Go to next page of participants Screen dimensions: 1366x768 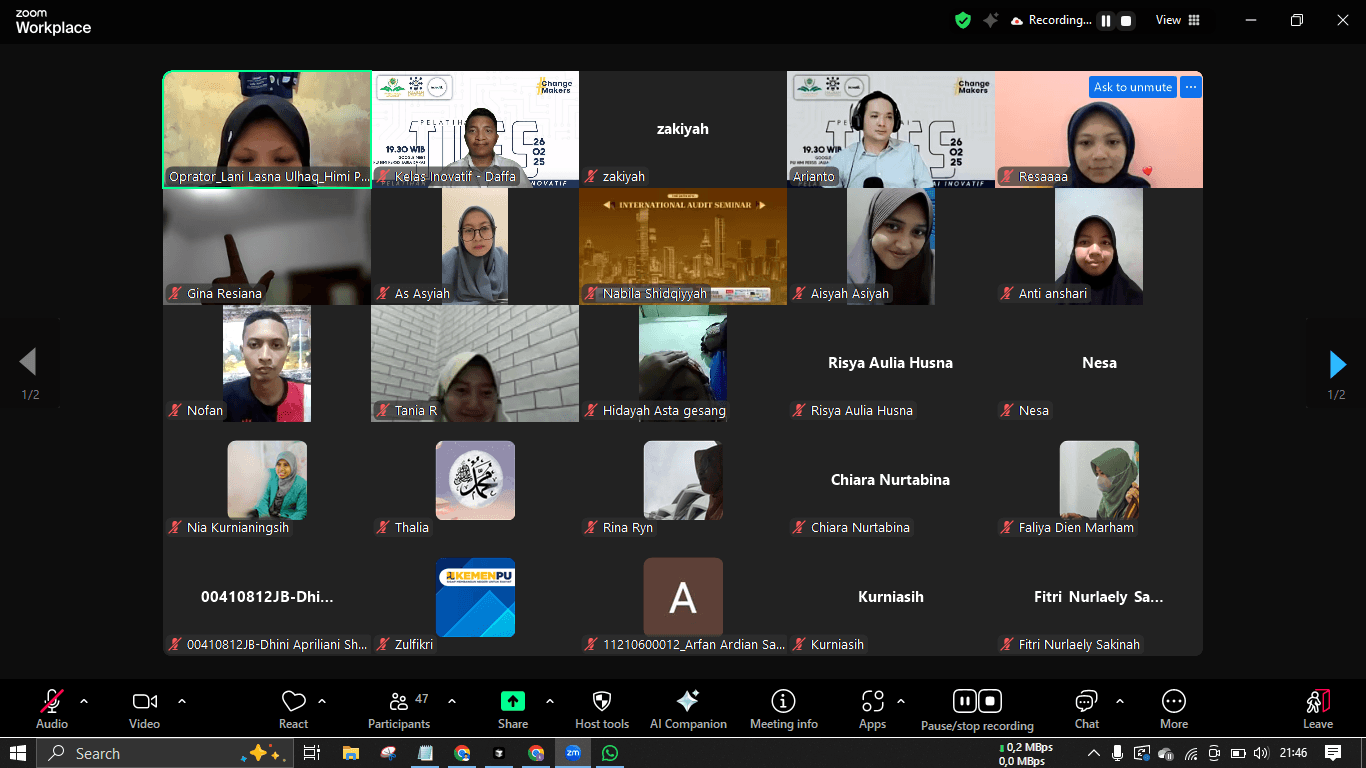click(x=1337, y=363)
